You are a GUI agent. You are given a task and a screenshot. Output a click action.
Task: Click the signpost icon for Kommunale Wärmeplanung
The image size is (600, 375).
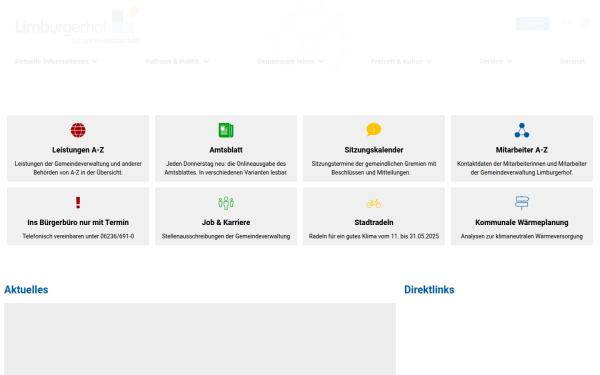[x=522, y=203]
